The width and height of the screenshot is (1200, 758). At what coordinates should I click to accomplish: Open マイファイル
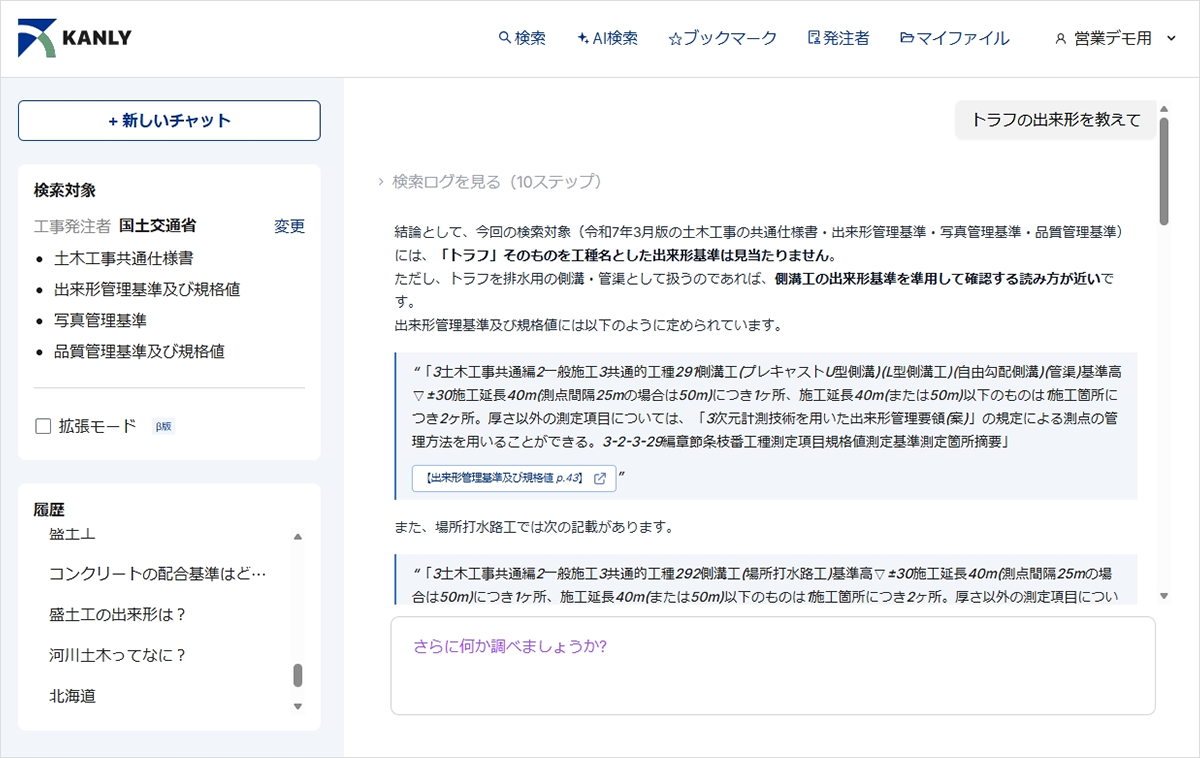click(x=954, y=38)
